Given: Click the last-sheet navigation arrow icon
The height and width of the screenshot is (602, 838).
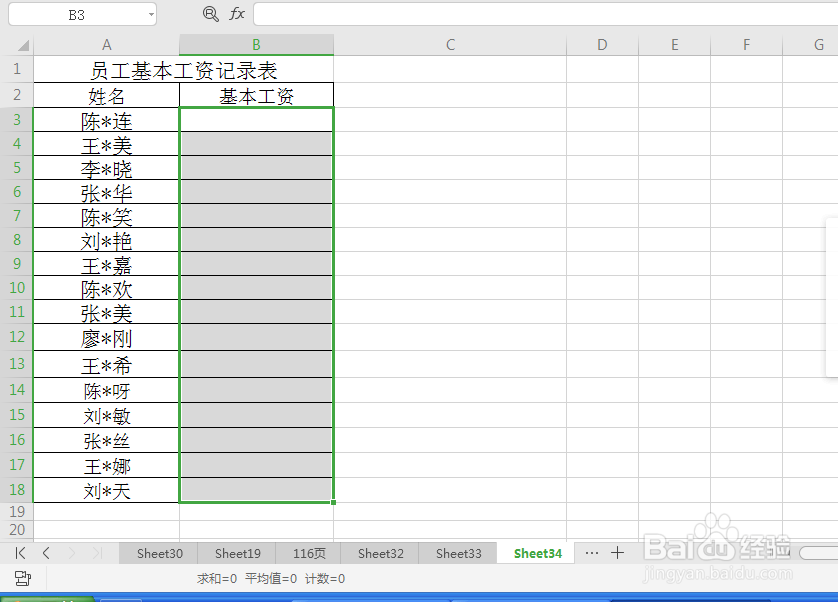Looking at the screenshot, I should (x=96, y=552).
